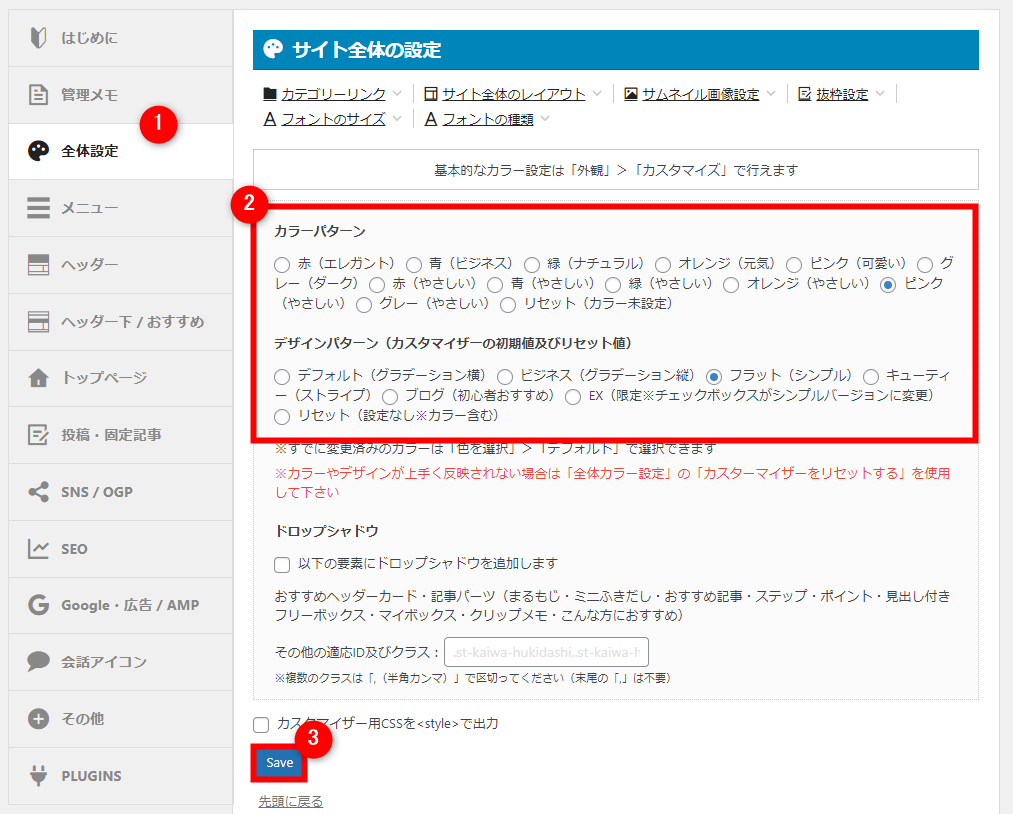Click the Google G icon in sidebar
Viewport: 1013px width, 814px height.
(38, 605)
